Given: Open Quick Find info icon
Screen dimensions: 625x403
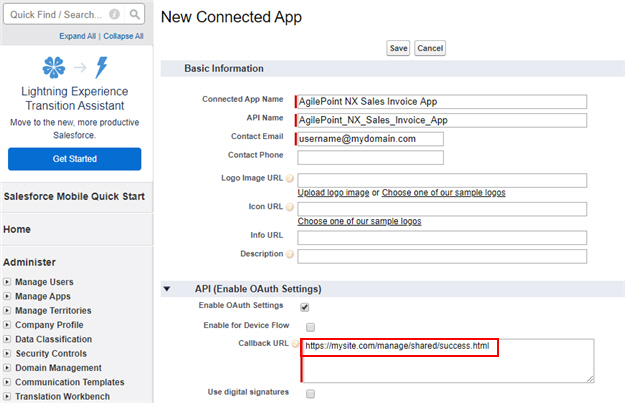Looking at the screenshot, I should click(x=114, y=14).
